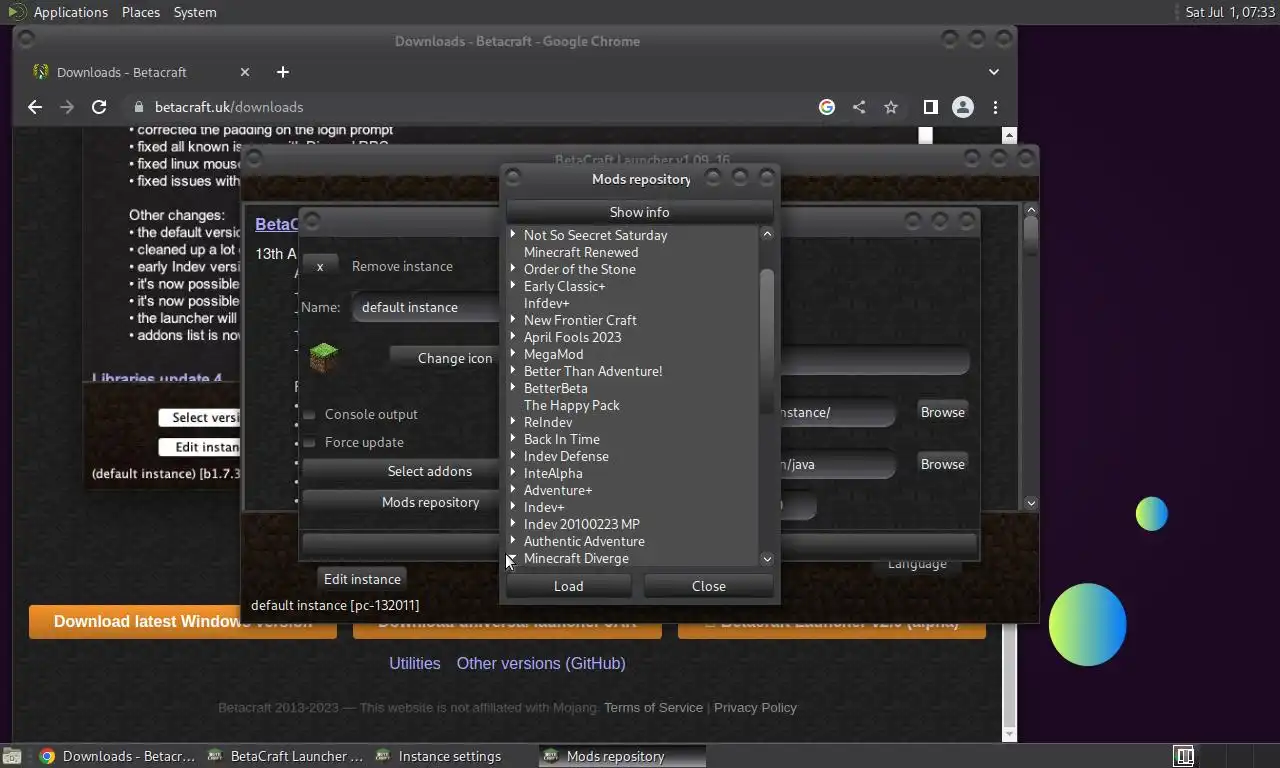
Task: Open Privacy Policy link
Action: click(755, 707)
